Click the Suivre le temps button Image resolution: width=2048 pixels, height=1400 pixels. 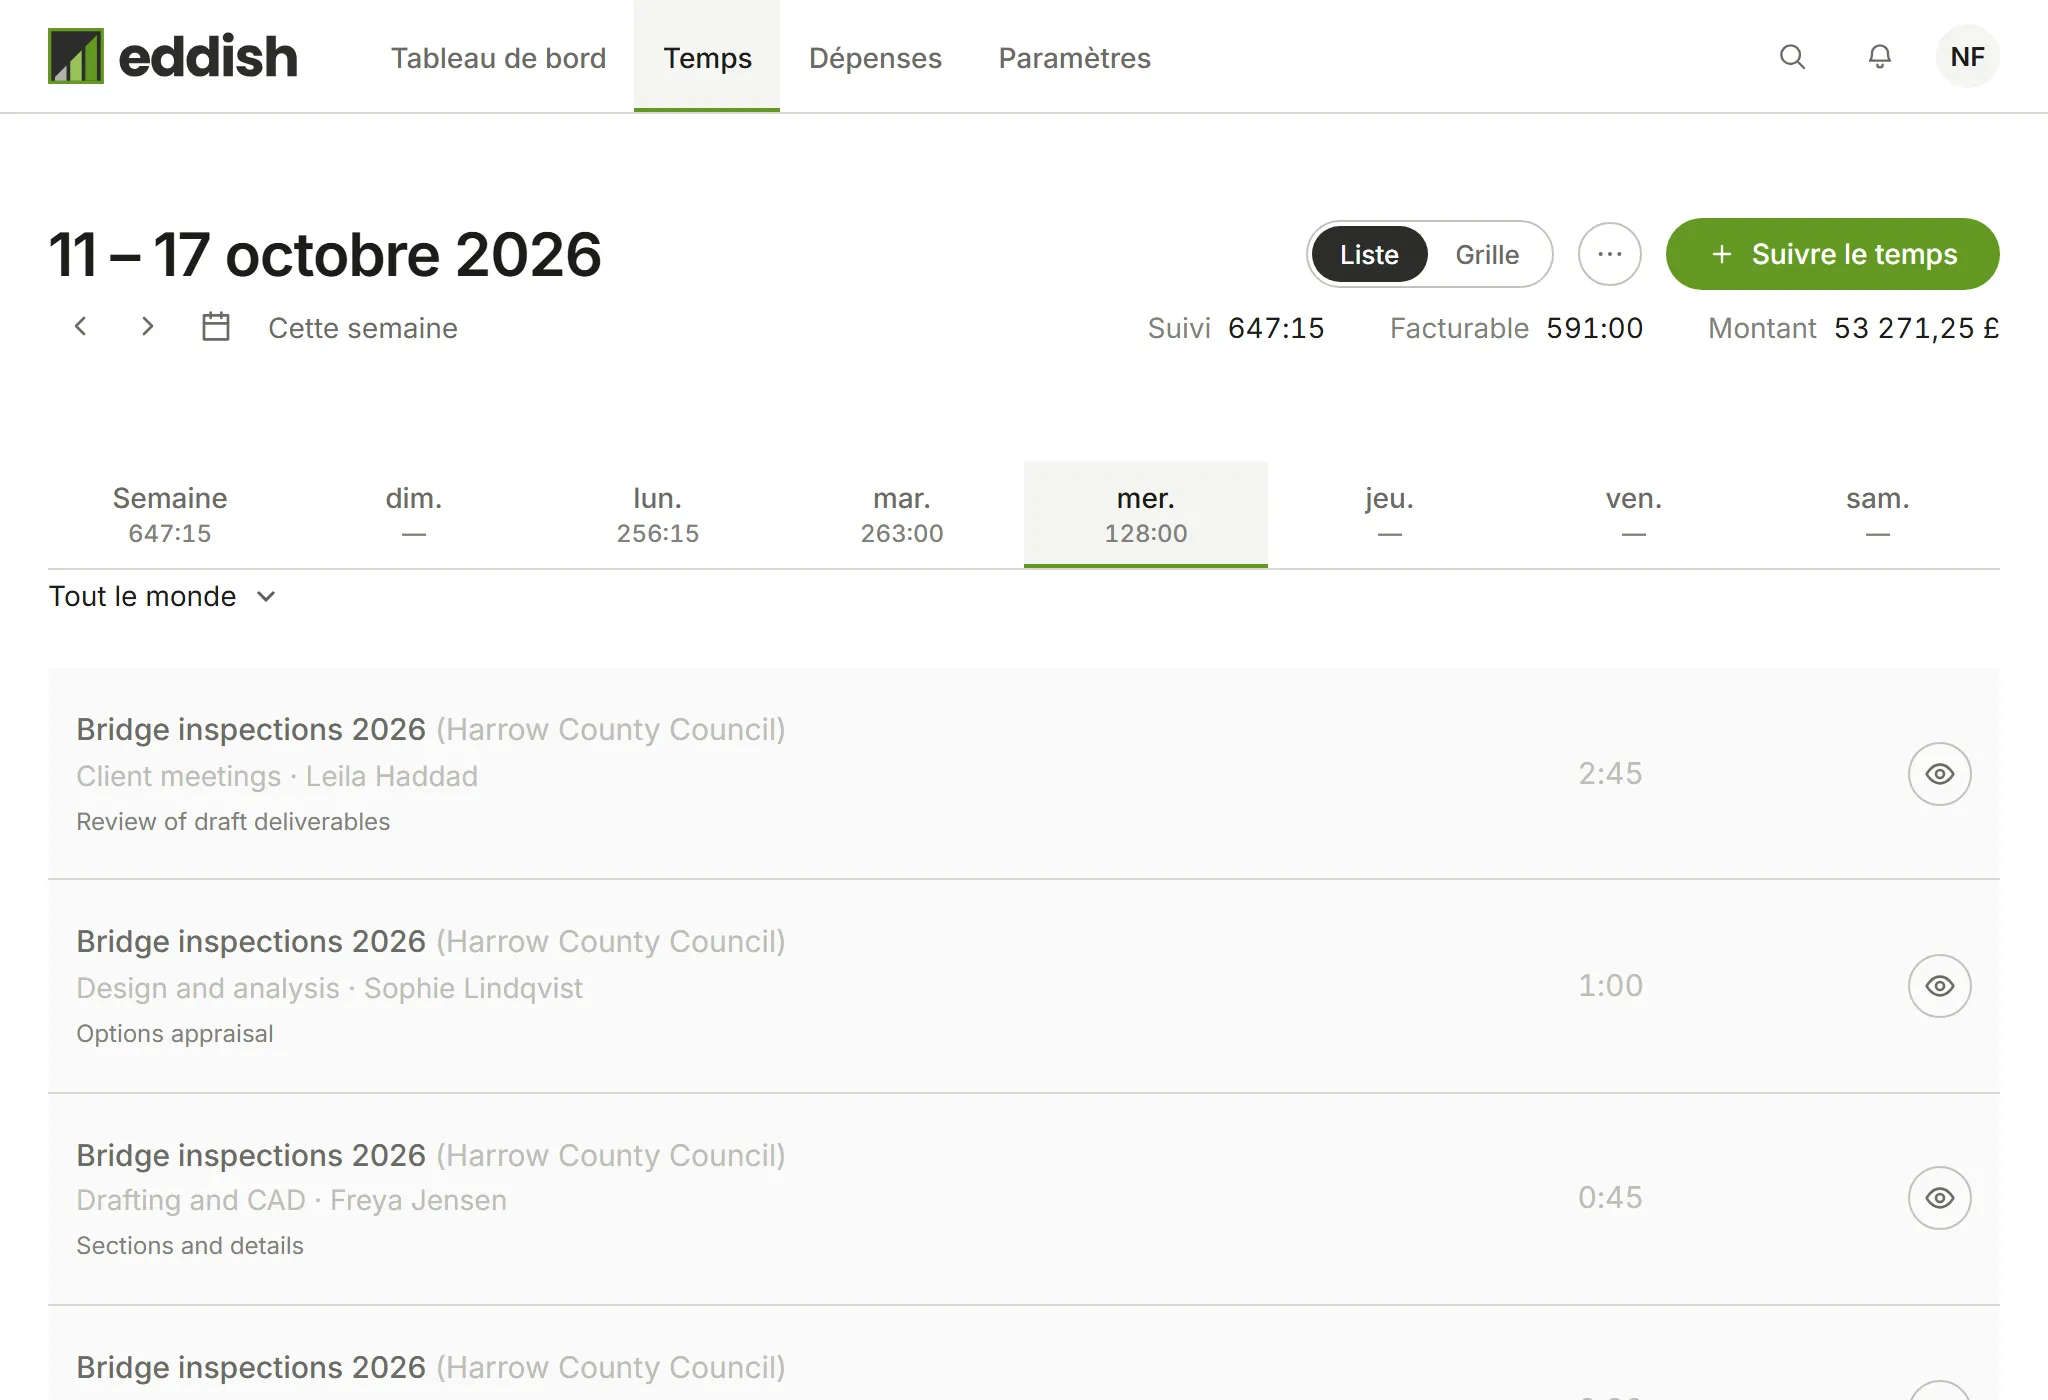(x=1832, y=254)
